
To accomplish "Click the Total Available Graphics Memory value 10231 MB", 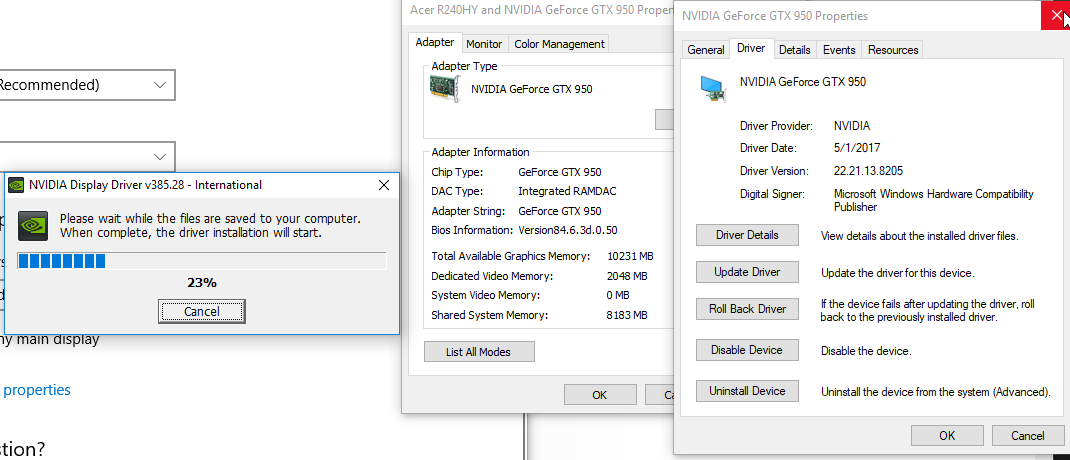I will pos(631,257).
